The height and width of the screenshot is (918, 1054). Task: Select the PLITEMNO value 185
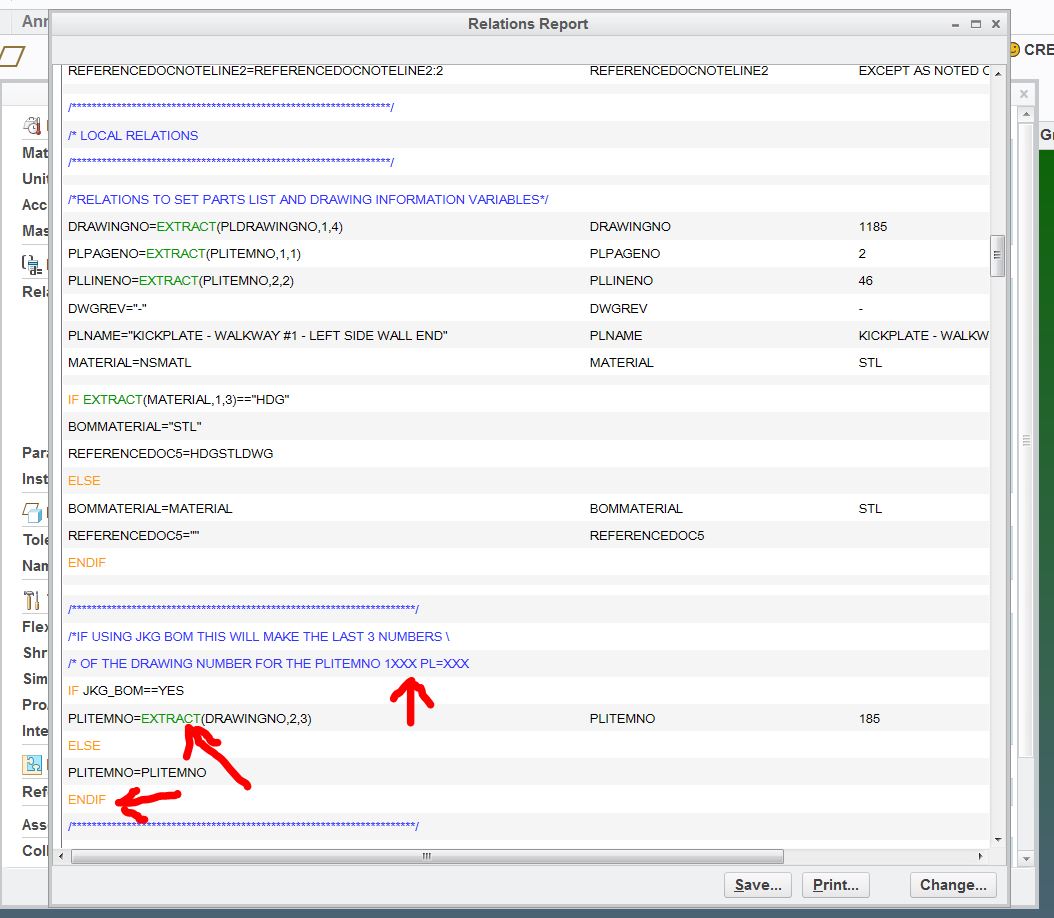pos(869,718)
